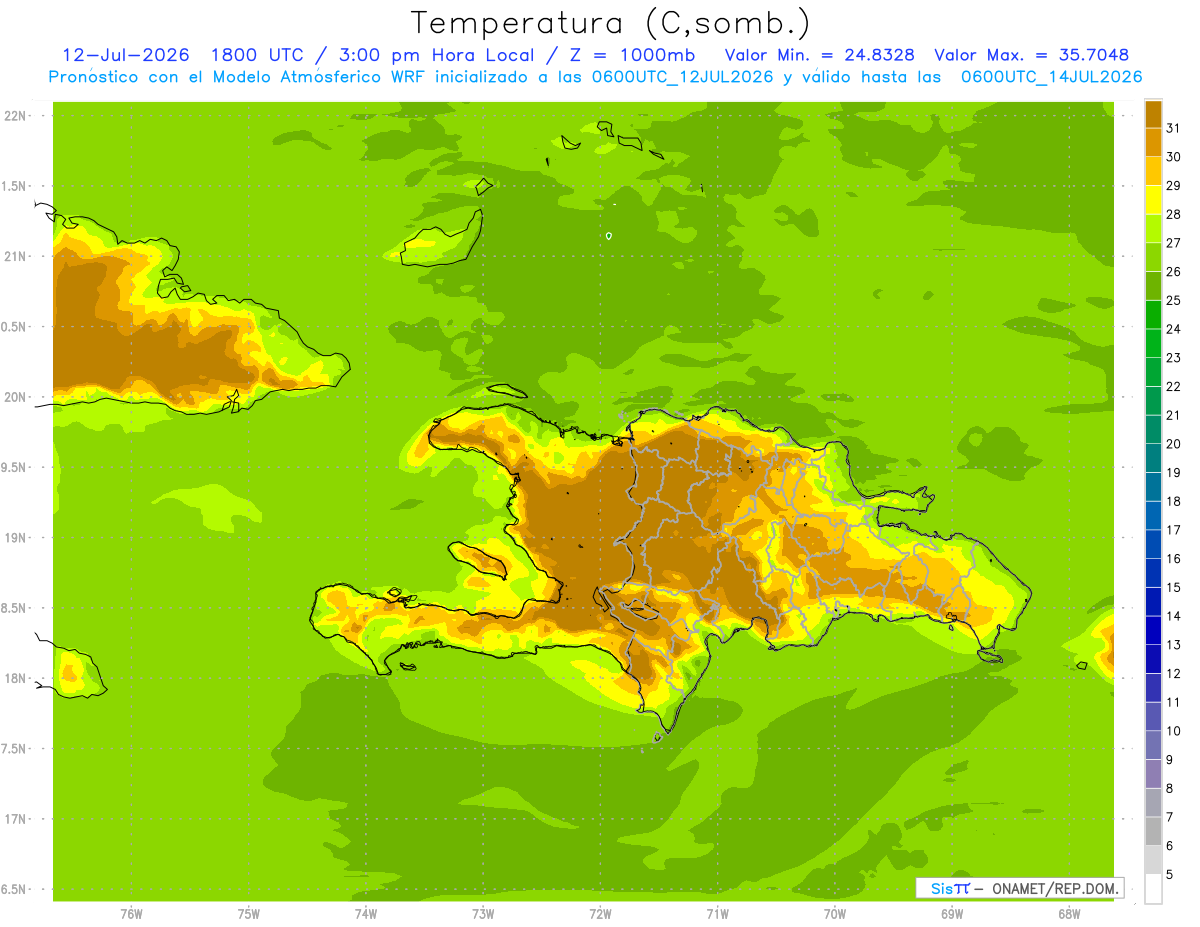The height and width of the screenshot is (927, 1200).
Task: Pick the dark blue legend band between 12 and 13
Action: click(x=1153, y=658)
